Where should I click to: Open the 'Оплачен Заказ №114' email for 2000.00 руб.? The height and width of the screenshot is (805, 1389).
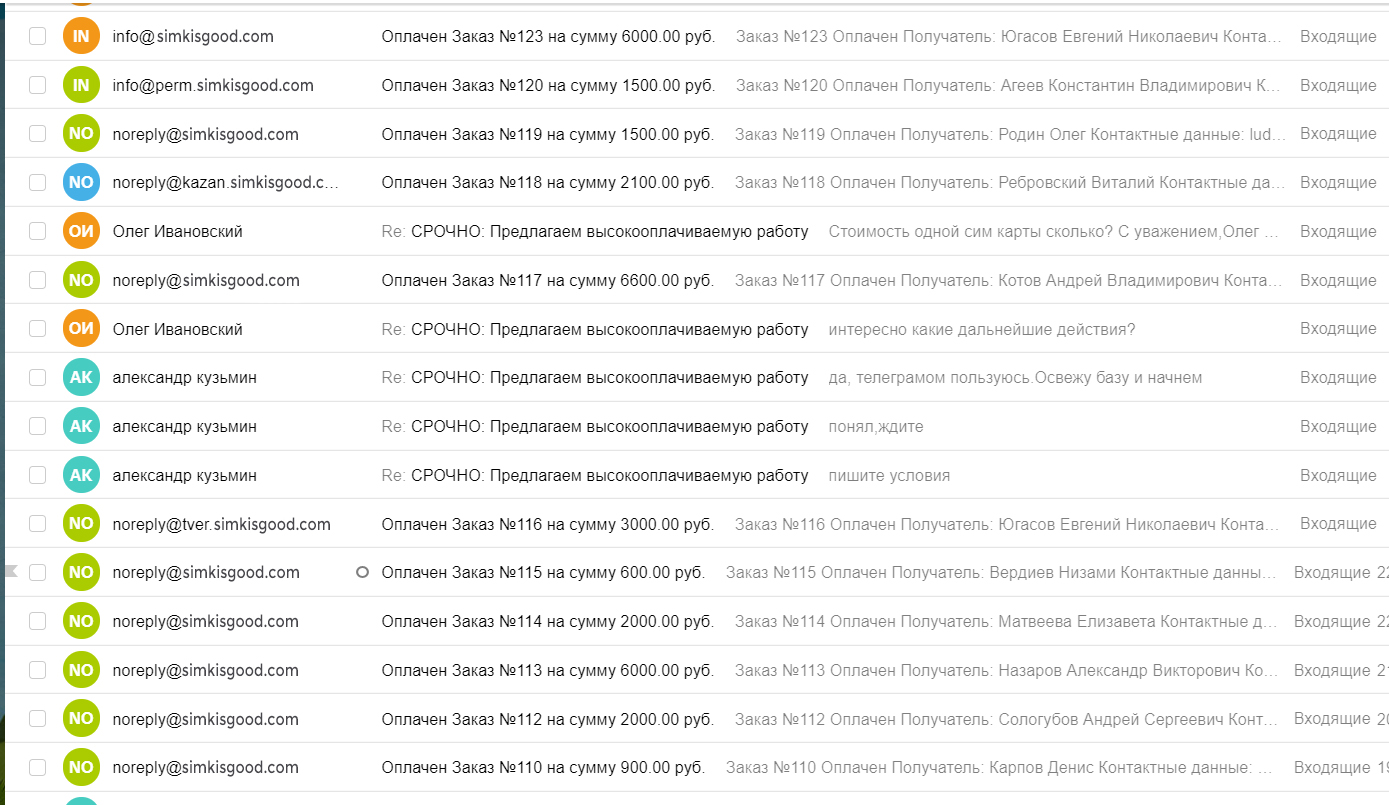pyautogui.click(x=548, y=622)
